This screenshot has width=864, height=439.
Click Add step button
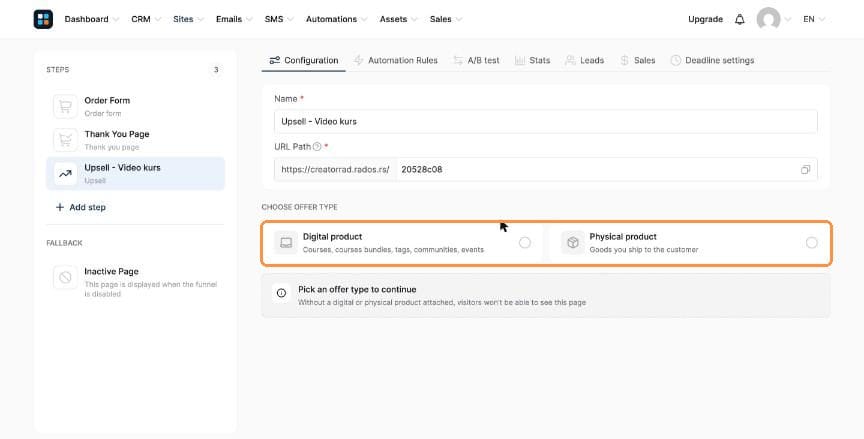pos(80,207)
